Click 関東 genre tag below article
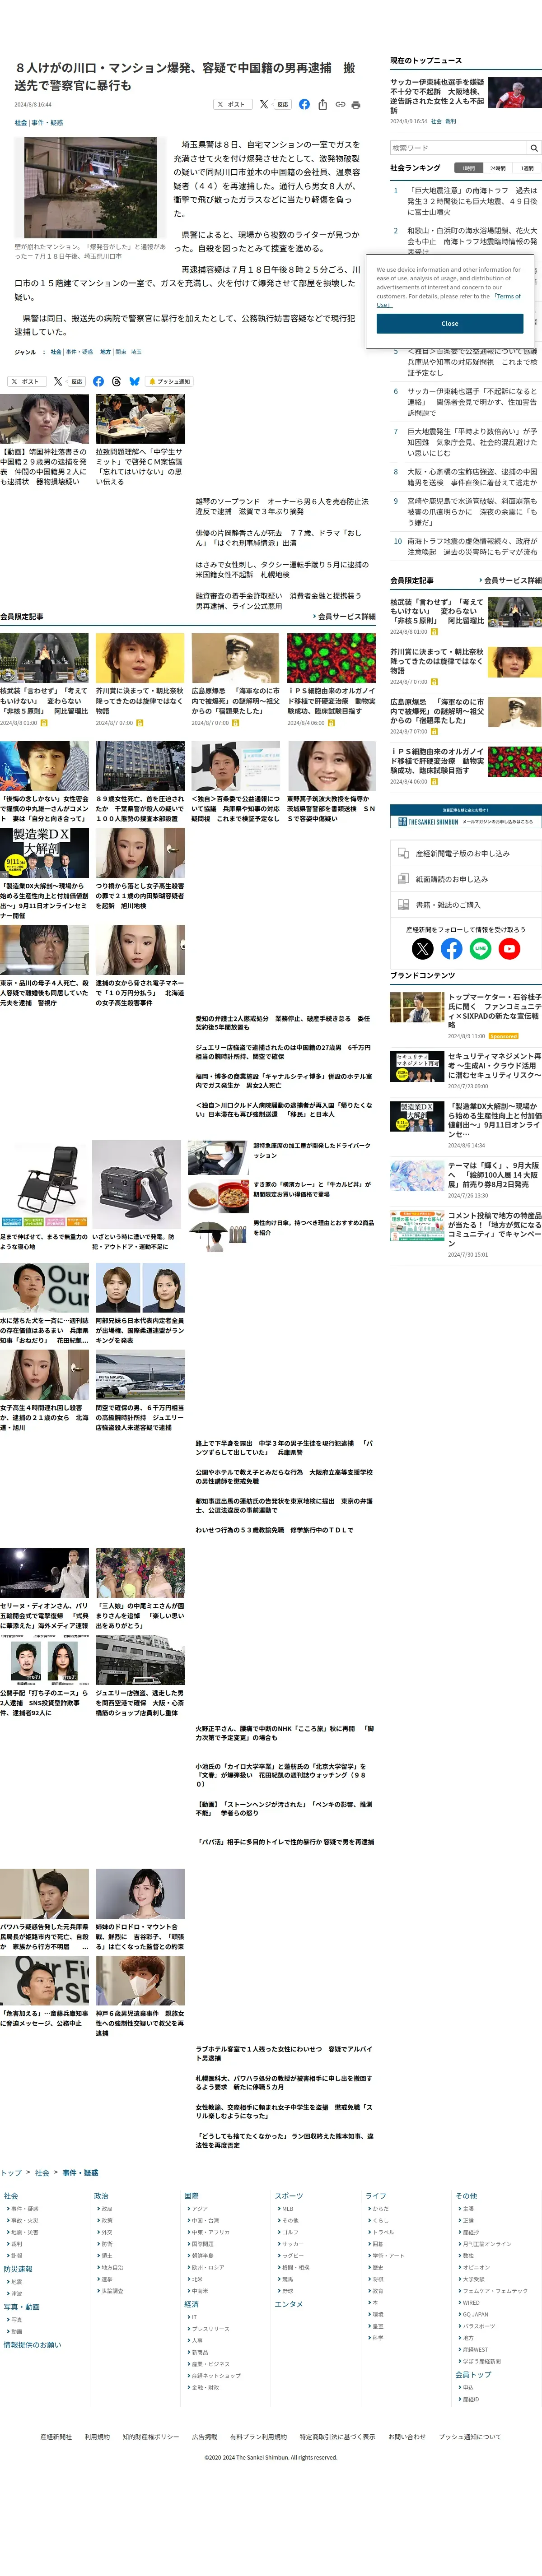 (120, 352)
